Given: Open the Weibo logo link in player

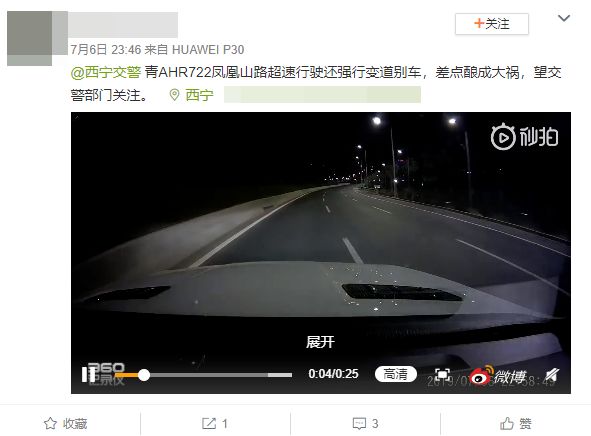Looking at the screenshot, I should tap(497, 375).
